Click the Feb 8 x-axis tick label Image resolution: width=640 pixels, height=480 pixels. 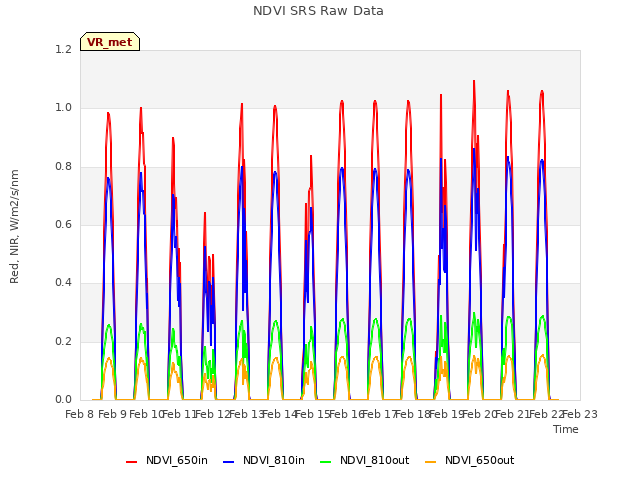pyautogui.click(x=80, y=414)
